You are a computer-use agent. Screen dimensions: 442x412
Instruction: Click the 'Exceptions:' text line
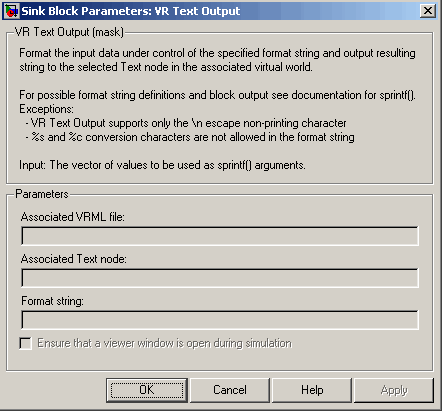coord(46,109)
